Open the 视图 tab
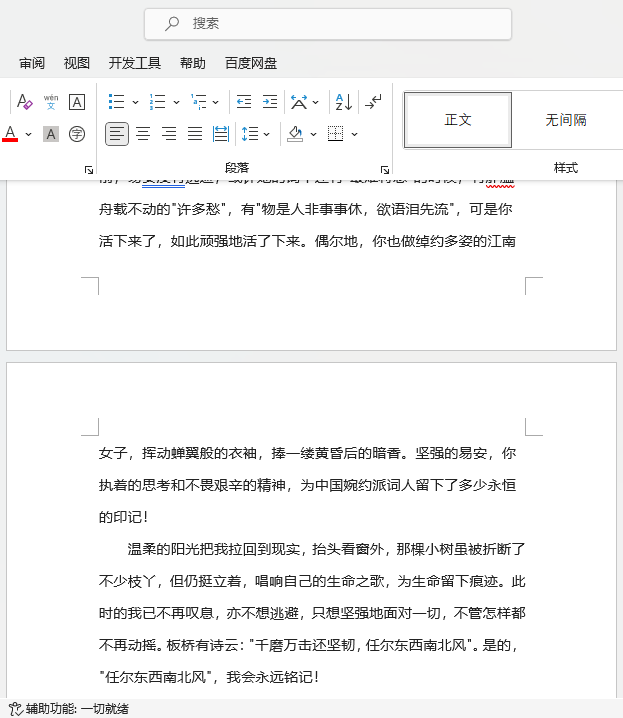 point(76,63)
